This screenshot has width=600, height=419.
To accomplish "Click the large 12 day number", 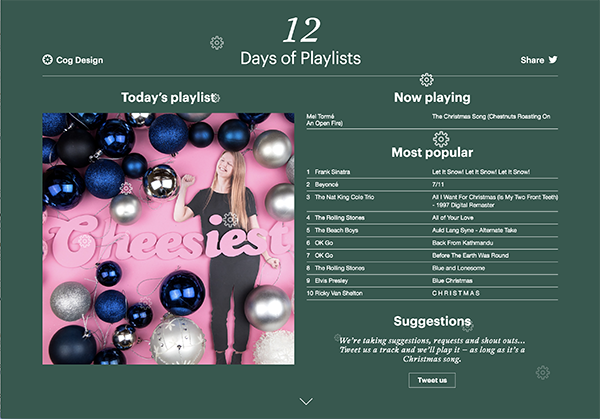I will (x=302, y=30).
